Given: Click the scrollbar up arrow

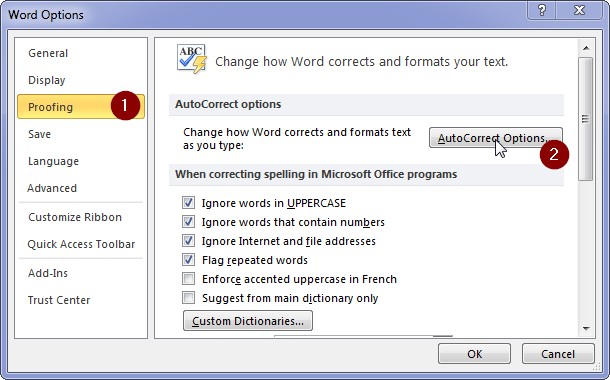Looking at the screenshot, I should pyautogui.click(x=586, y=48).
